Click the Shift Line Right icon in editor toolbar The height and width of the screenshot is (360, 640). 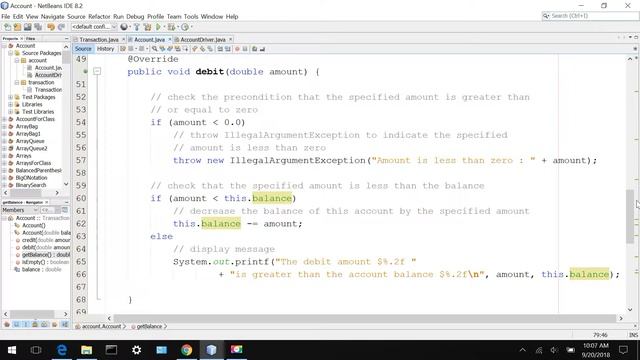point(228,49)
